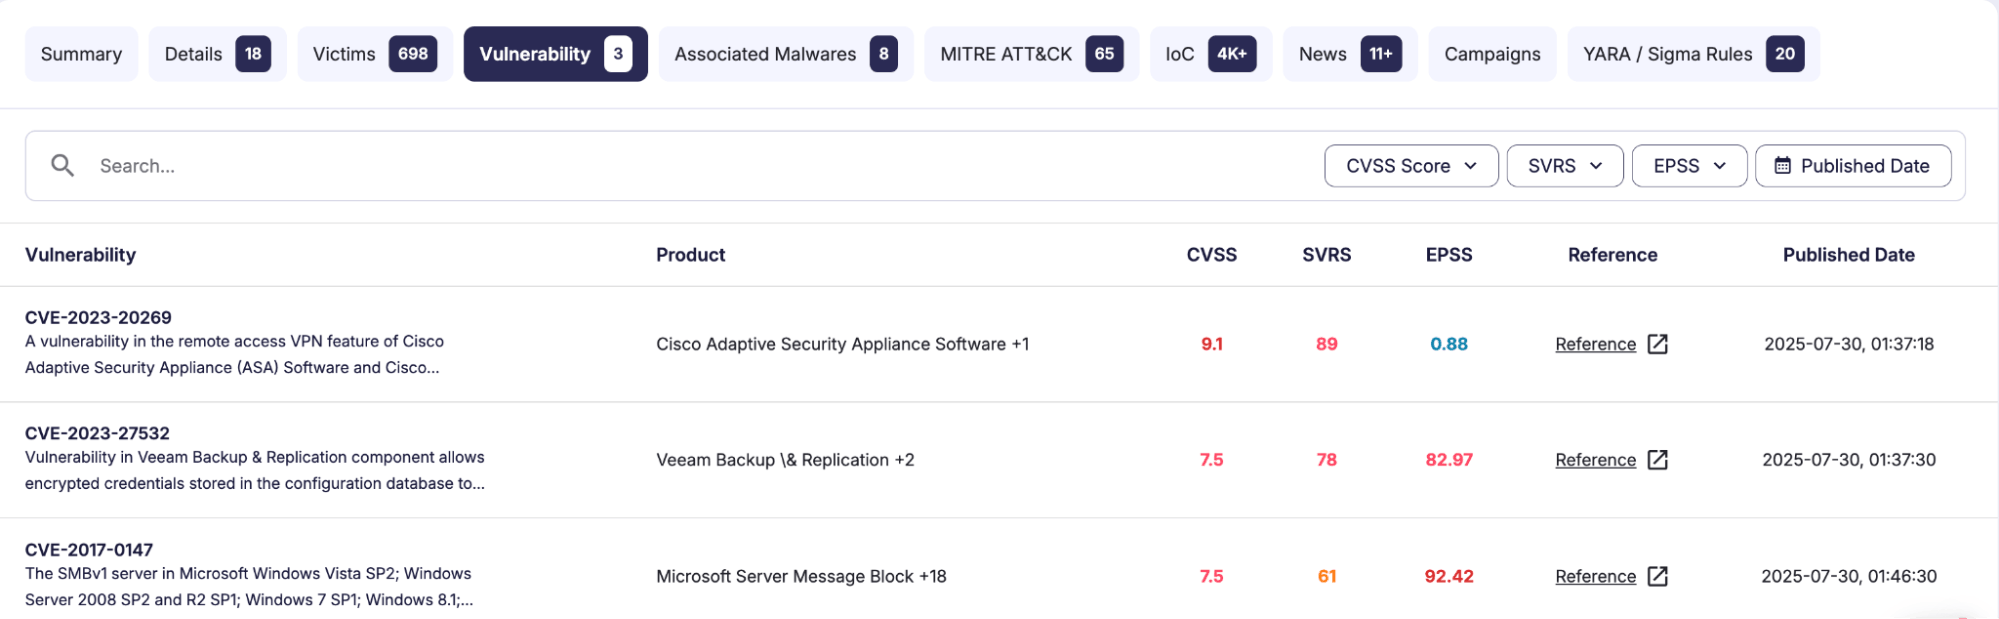Image resolution: width=1999 pixels, height=619 pixels.
Task: Click the Published Date column header
Action: (1848, 255)
